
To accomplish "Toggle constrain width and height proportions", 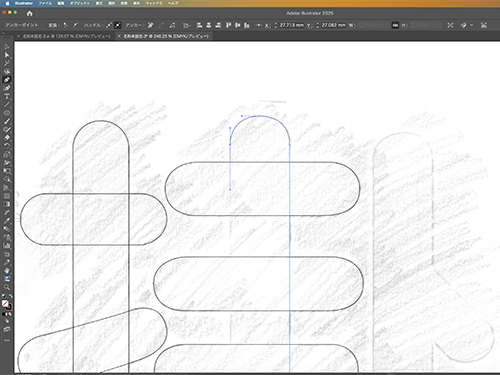I will 395,25.
